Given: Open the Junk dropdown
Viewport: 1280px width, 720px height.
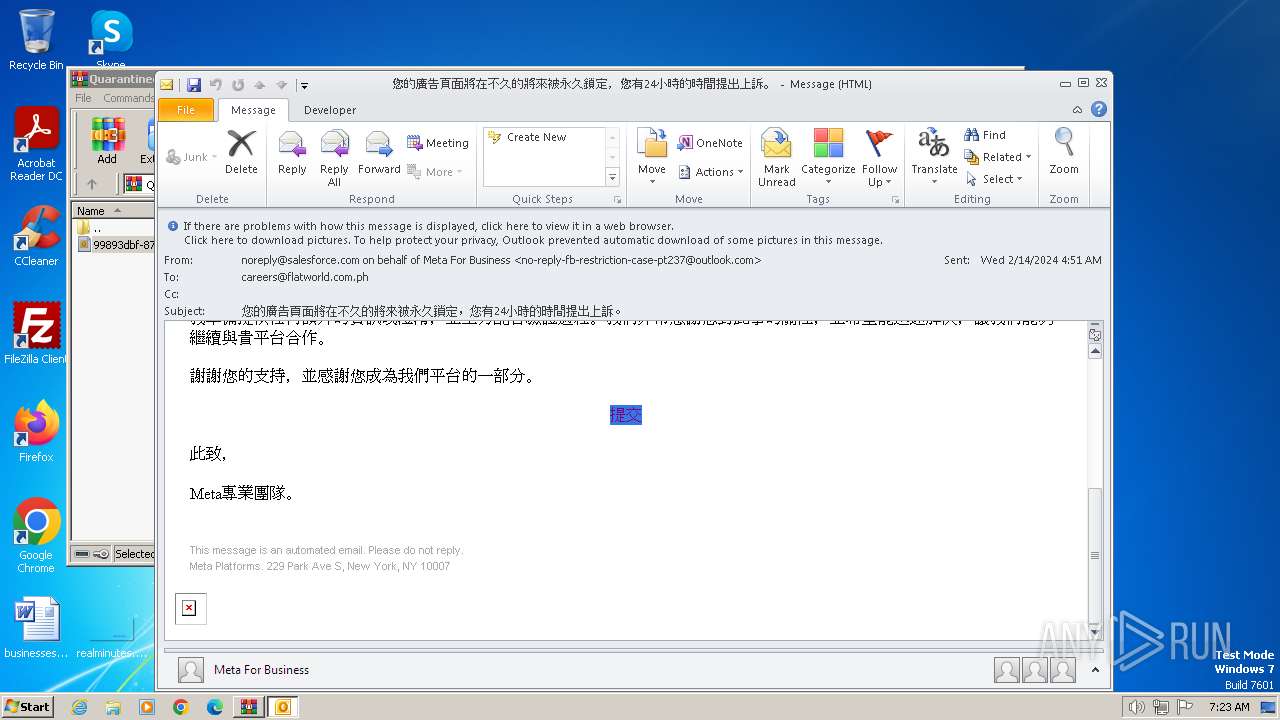Looking at the screenshot, I should point(191,157).
